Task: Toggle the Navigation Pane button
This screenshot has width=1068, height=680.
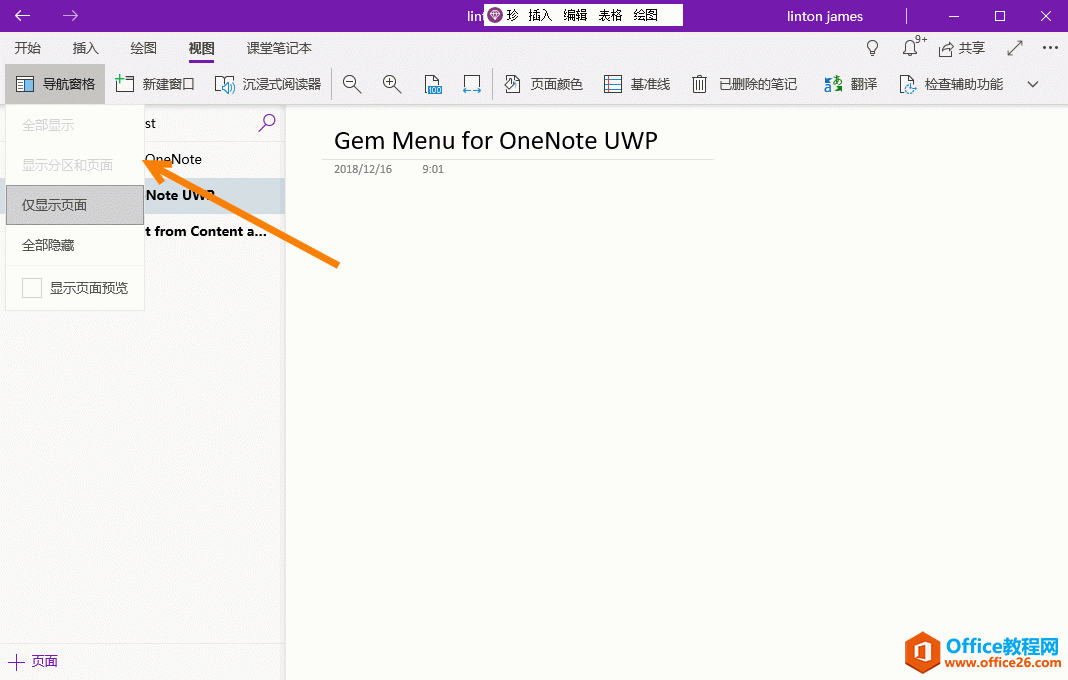Action: coord(55,84)
